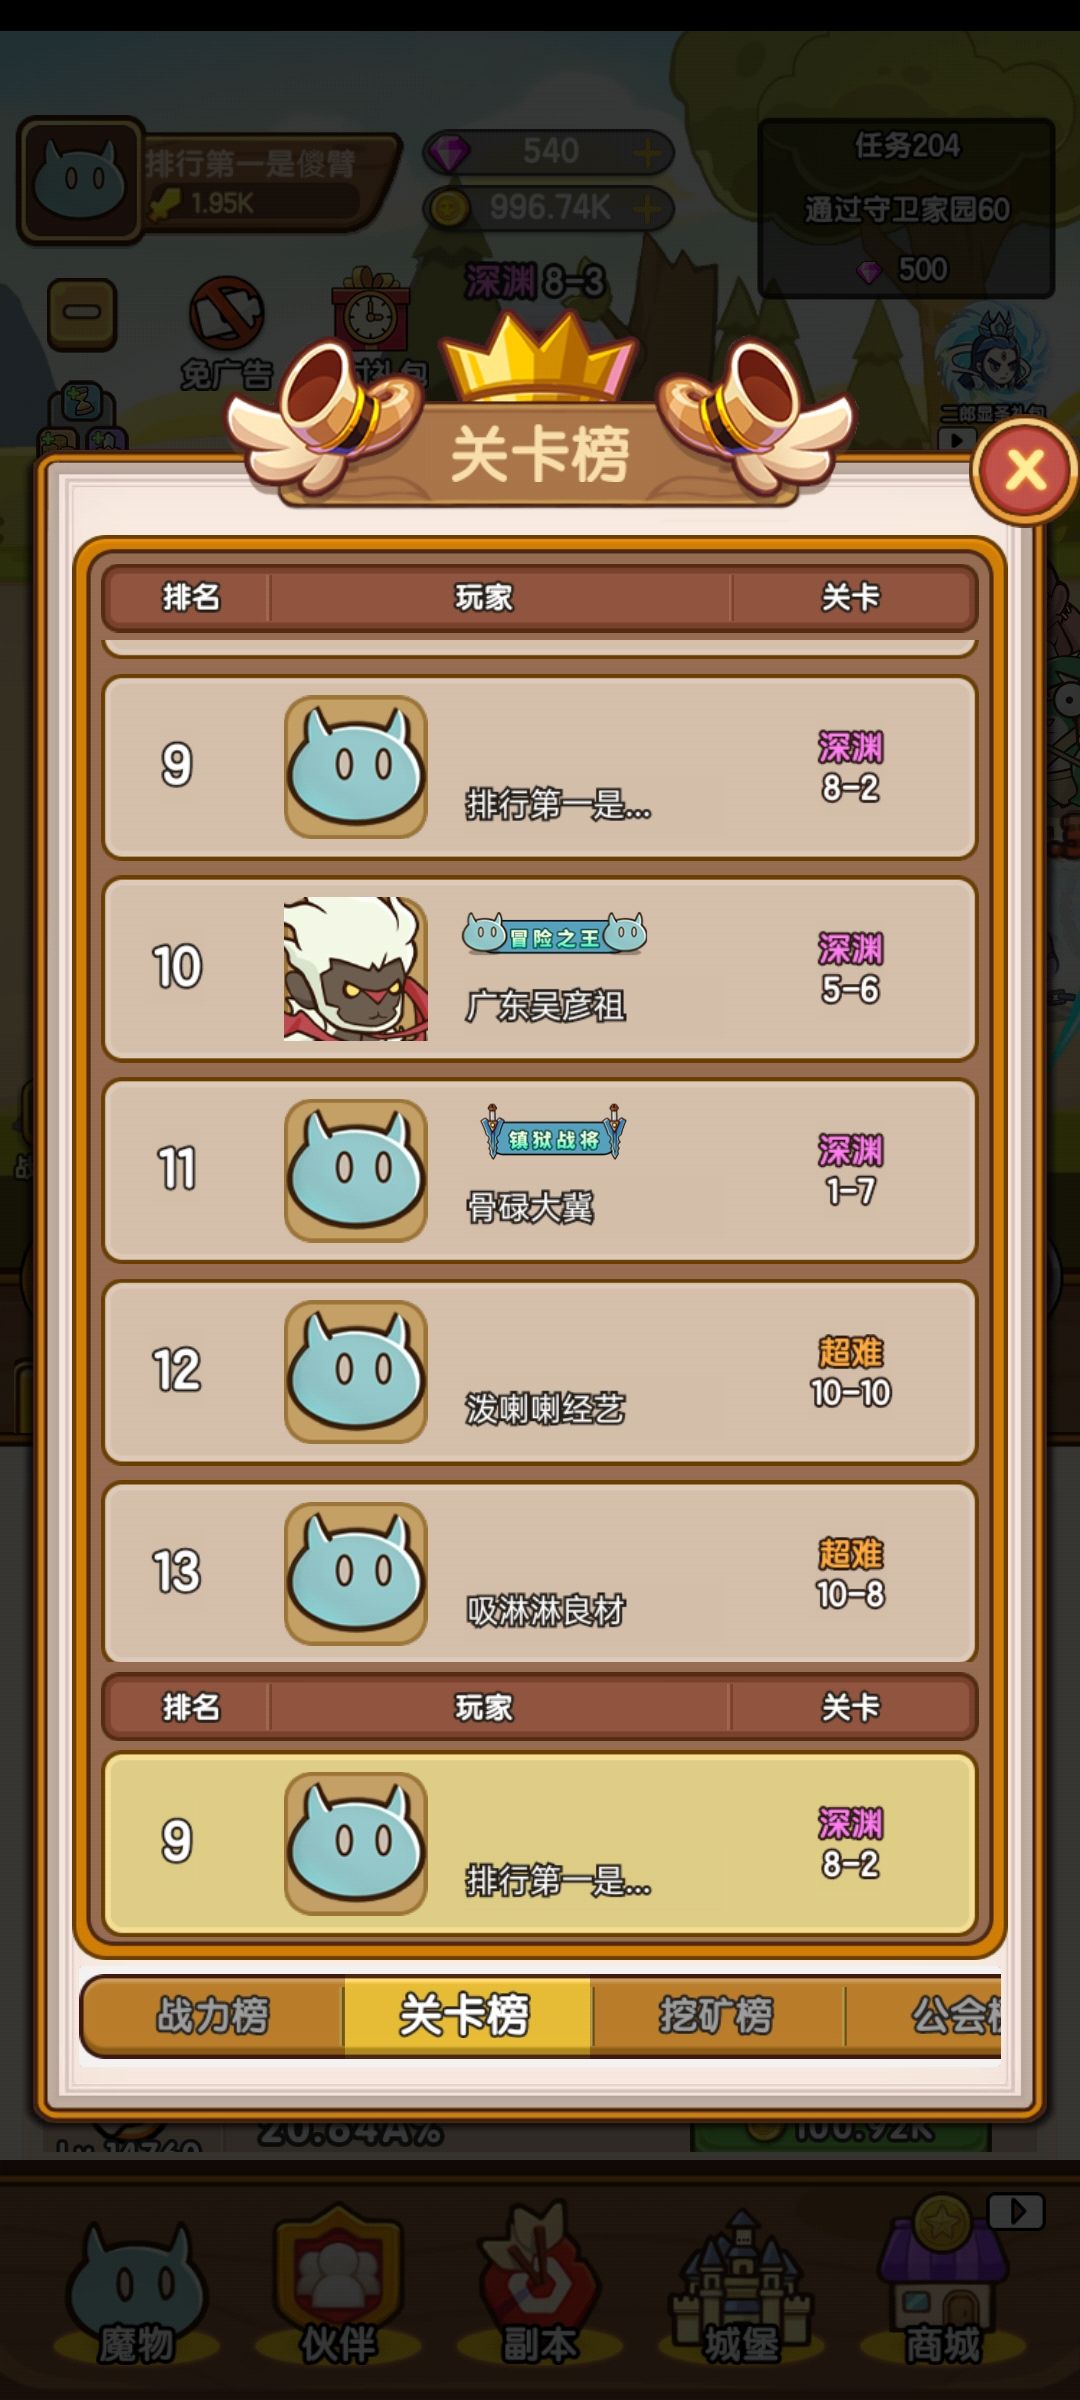Open the 商城 shop icon
This screenshot has width=1080, height=2400.
[943, 2290]
